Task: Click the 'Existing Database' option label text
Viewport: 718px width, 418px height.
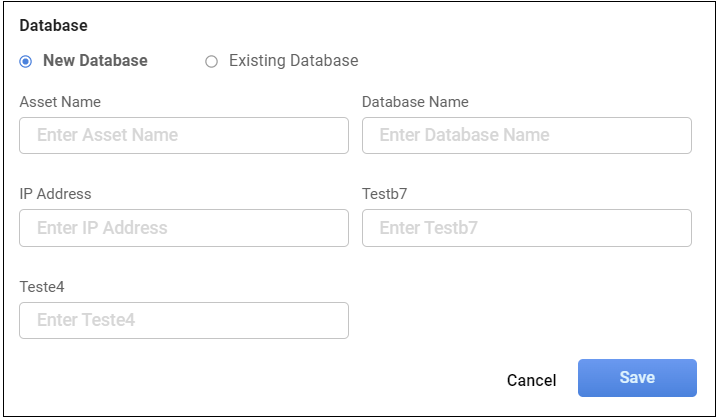Action: (x=293, y=61)
